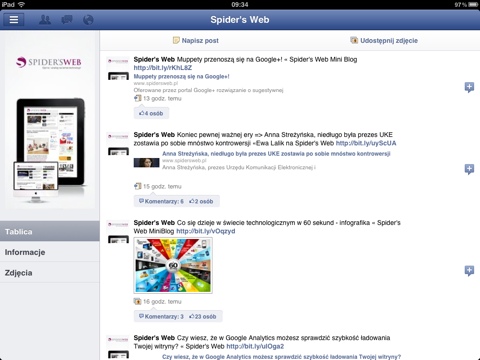Open notifications globe icon
480x360 pixels.
(88, 20)
